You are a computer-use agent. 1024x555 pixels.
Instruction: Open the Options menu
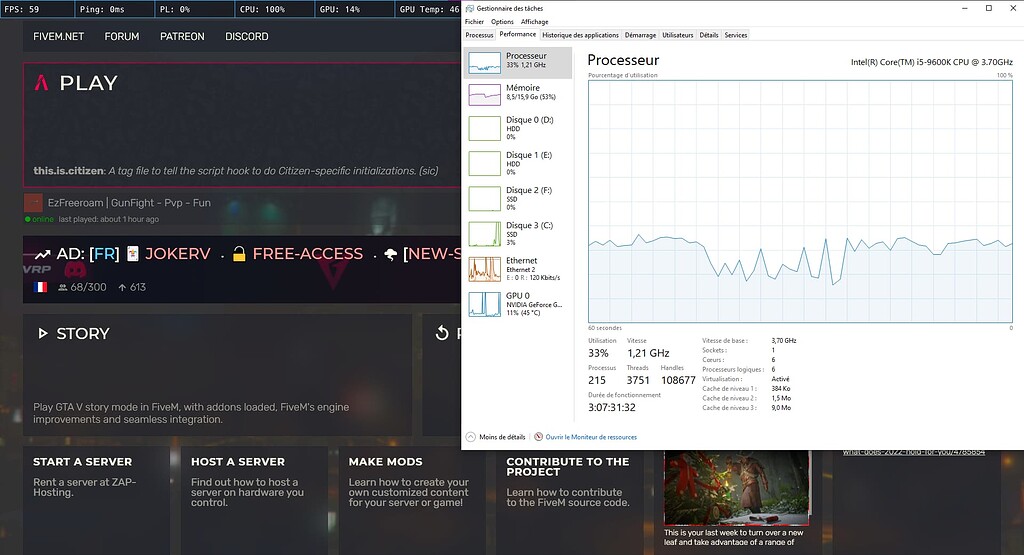502,21
